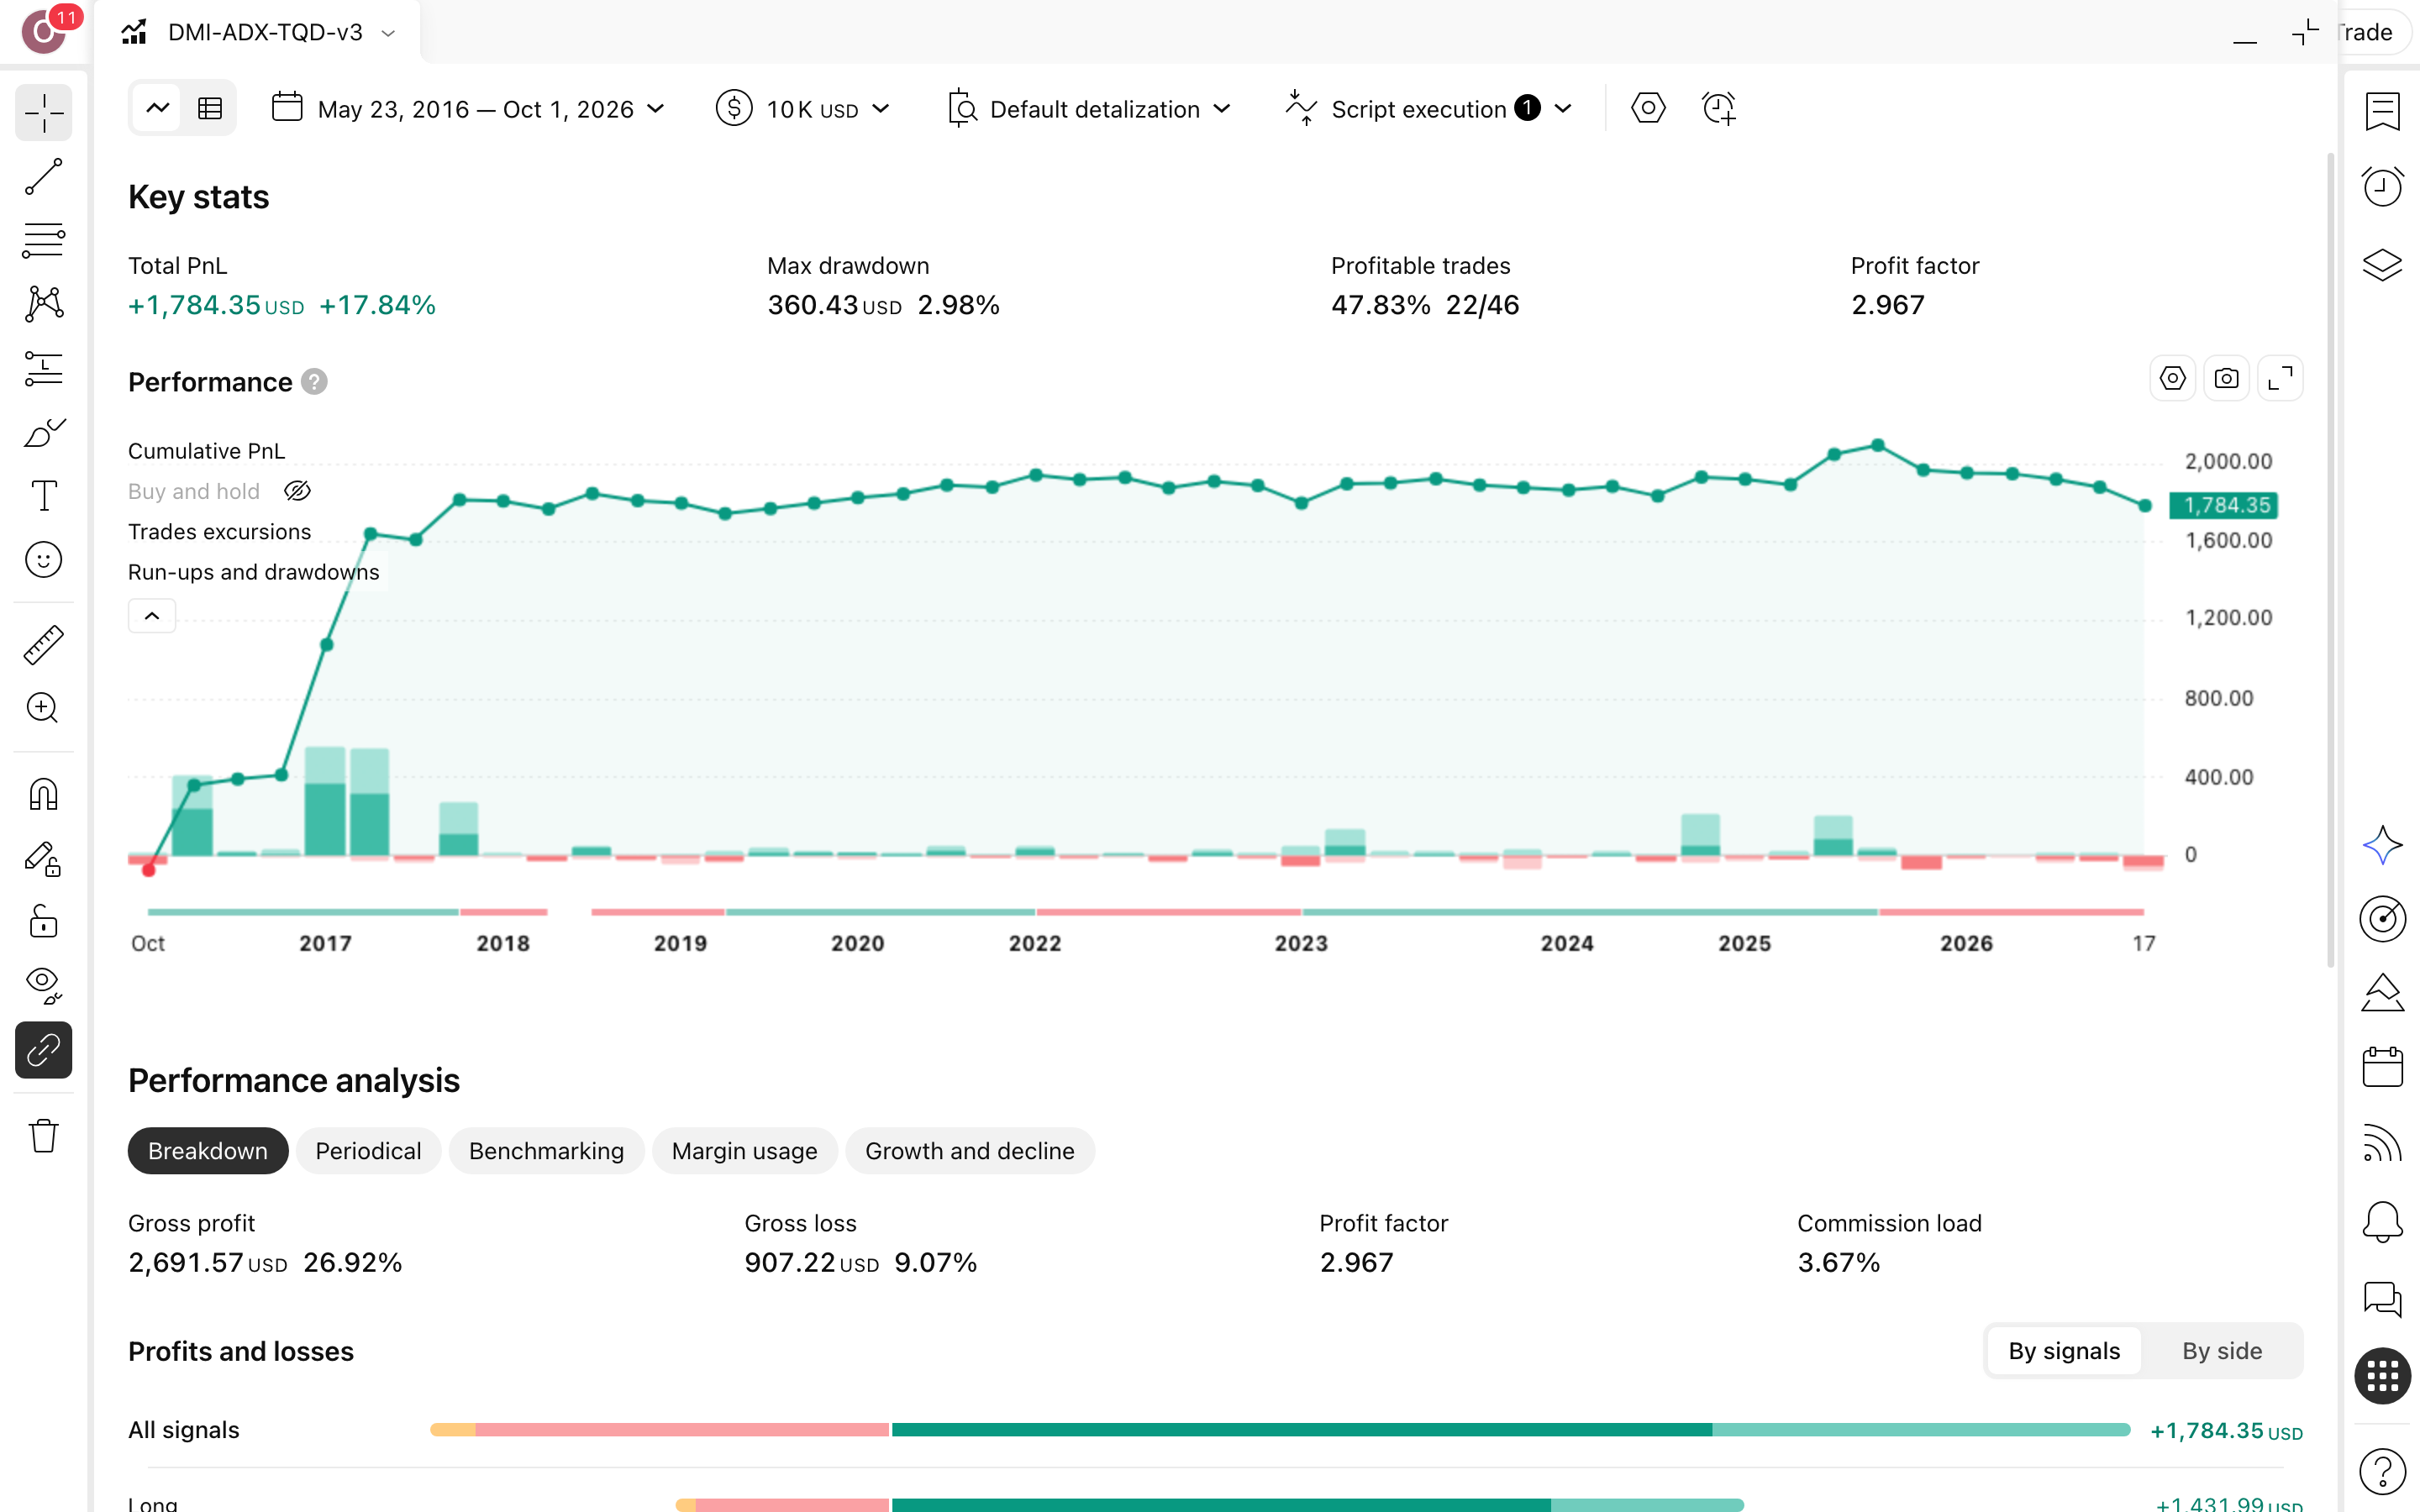Screen dimensions: 2420x1512
Task: Remove all drawings with trash icon
Action: click(x=44, y=1136)
